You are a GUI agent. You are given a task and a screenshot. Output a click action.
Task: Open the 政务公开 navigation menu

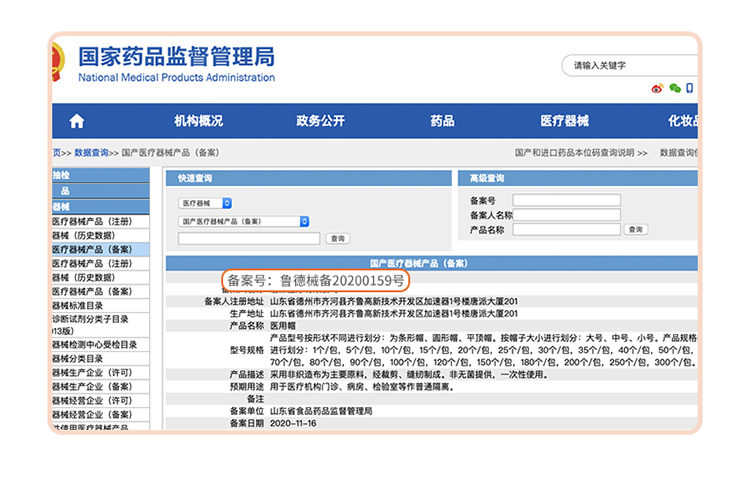(x=320, y=121)
